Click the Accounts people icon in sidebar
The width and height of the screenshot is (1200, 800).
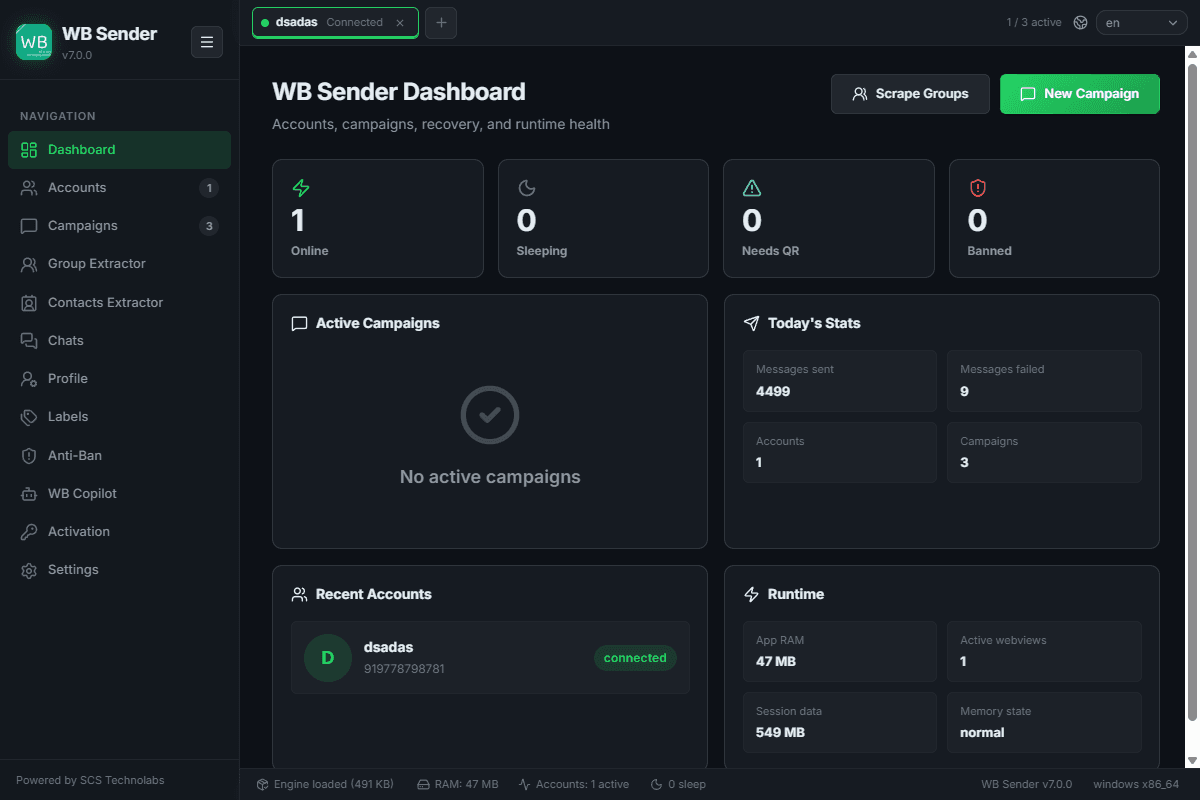(29, 188)
